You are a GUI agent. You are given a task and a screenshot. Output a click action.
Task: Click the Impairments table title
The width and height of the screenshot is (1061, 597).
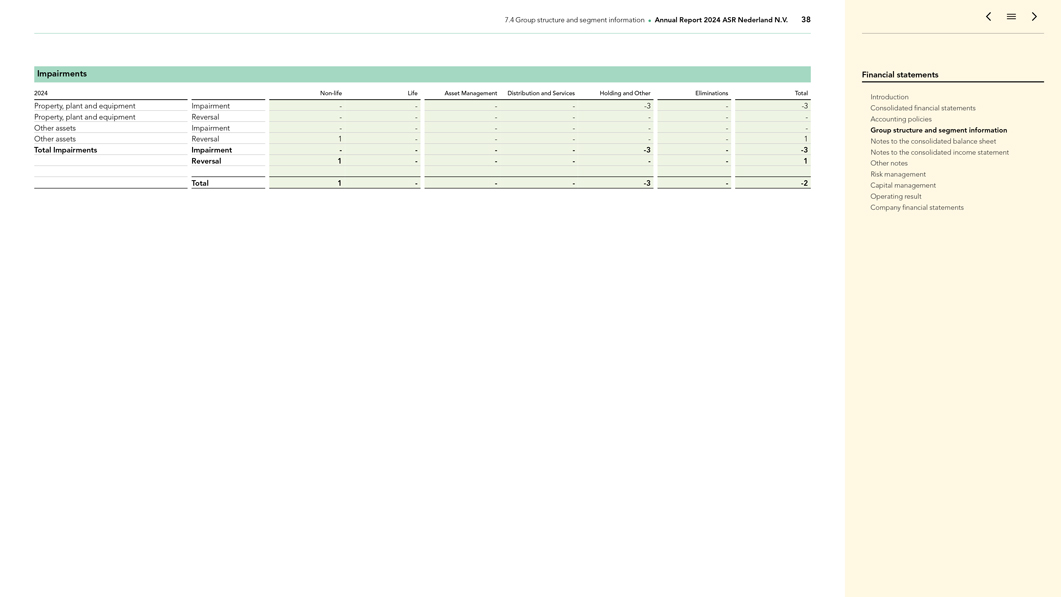[62, 74]
